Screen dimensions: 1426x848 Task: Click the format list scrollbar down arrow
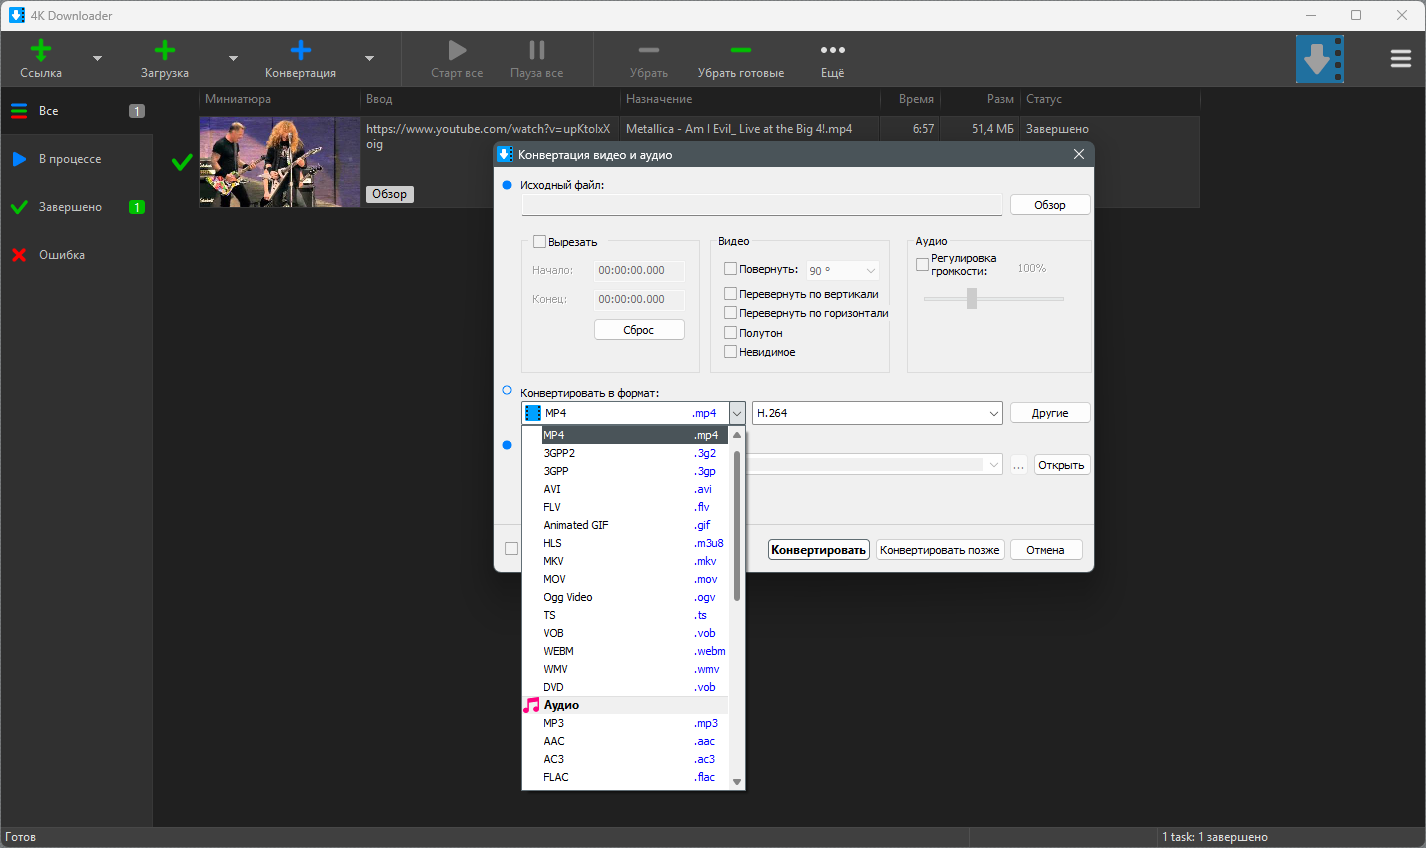tap(737, 782)
